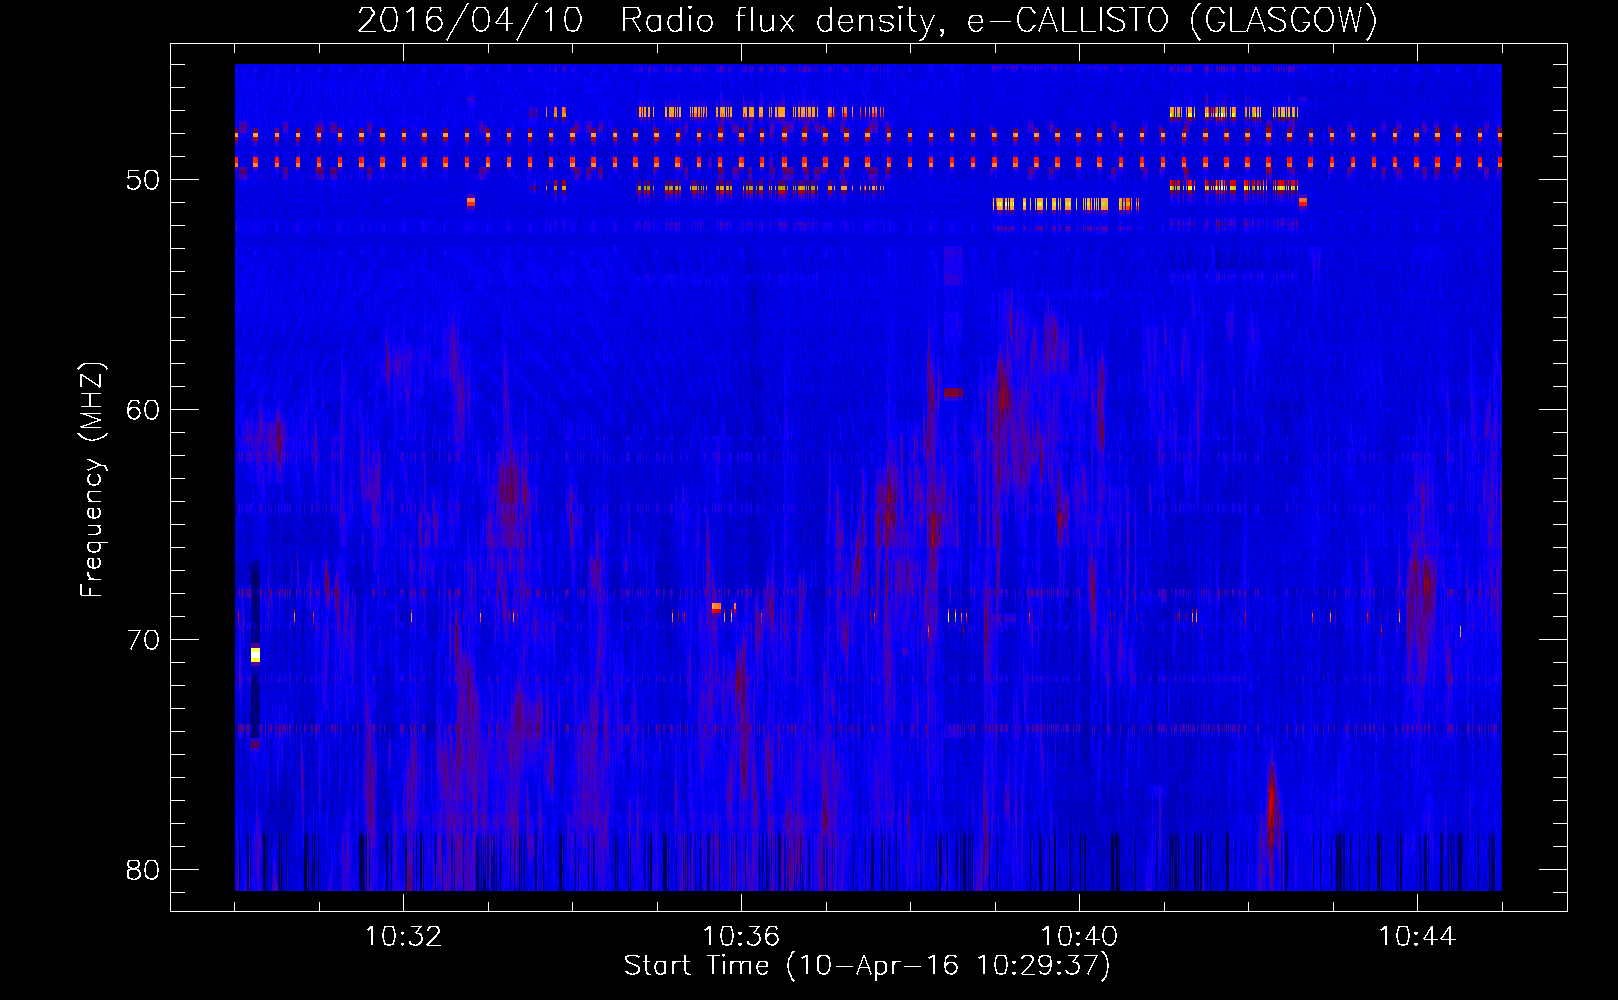The width and height of the screenshot is (1618, 1000).
Task: Click the 50 frequency tick label
Action: pos(143,180)
